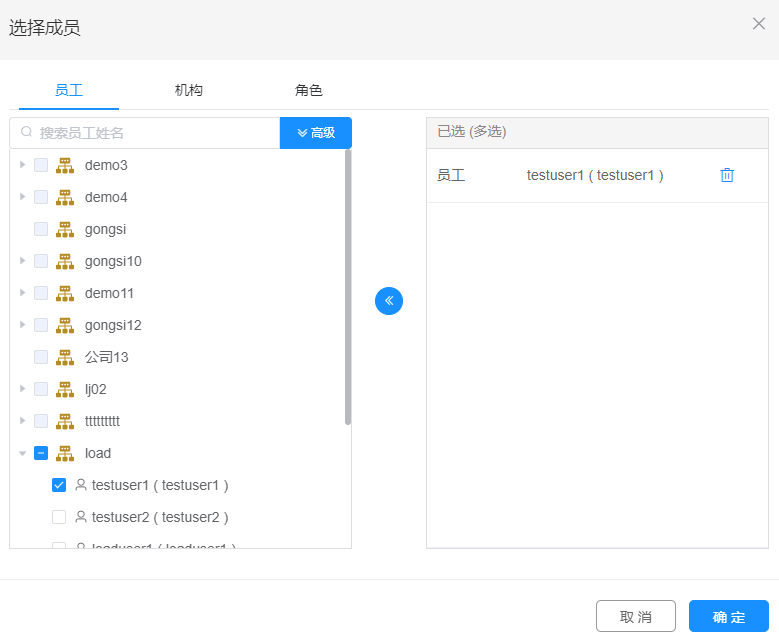Switch to the 机构 tab
779x637 pixels.
tap(189, 90)
